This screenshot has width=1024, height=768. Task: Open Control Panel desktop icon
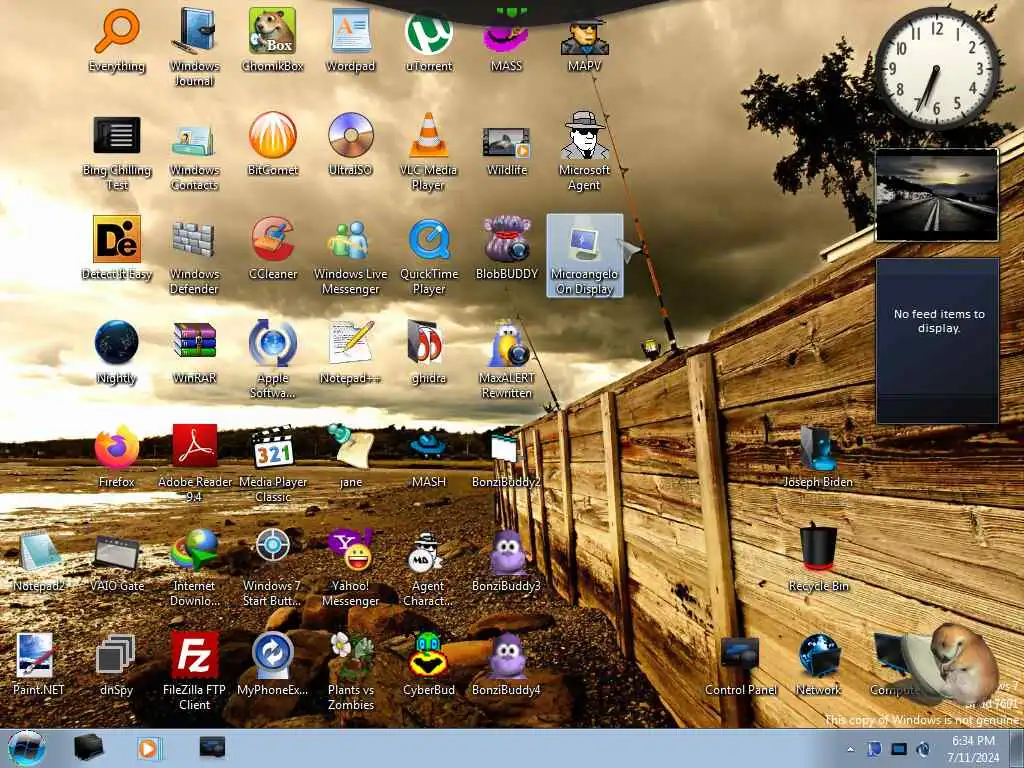[741, 667]
